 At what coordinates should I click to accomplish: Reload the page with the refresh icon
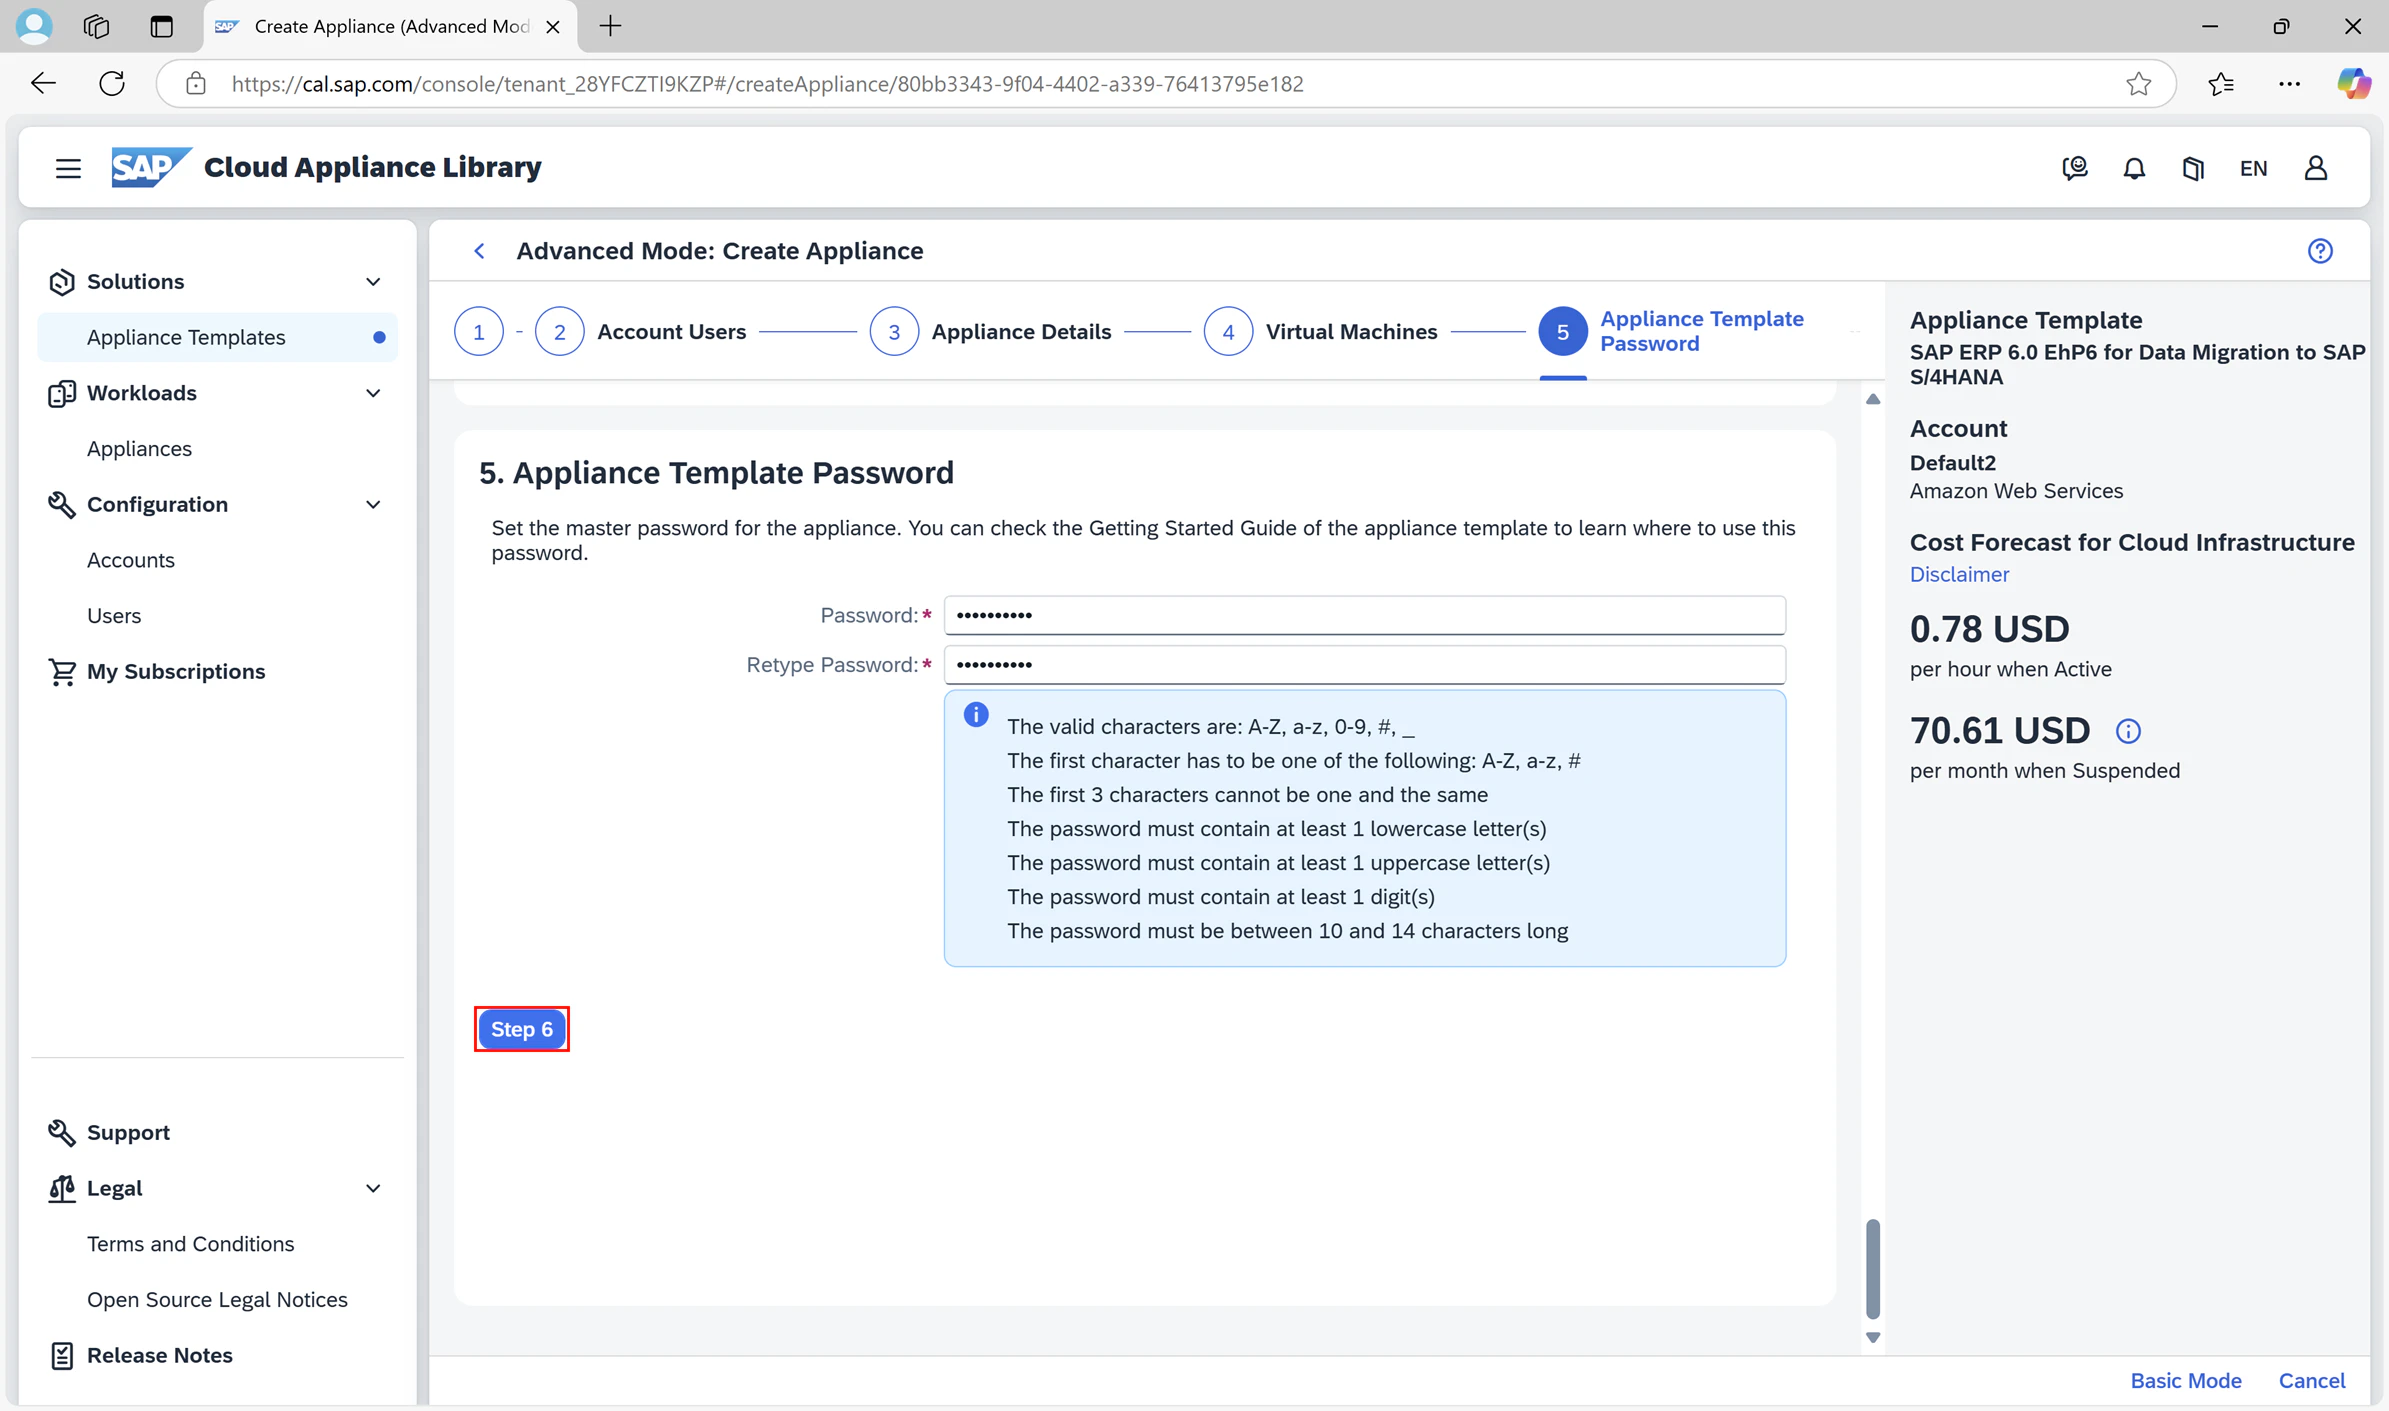[x=112, y=83]
